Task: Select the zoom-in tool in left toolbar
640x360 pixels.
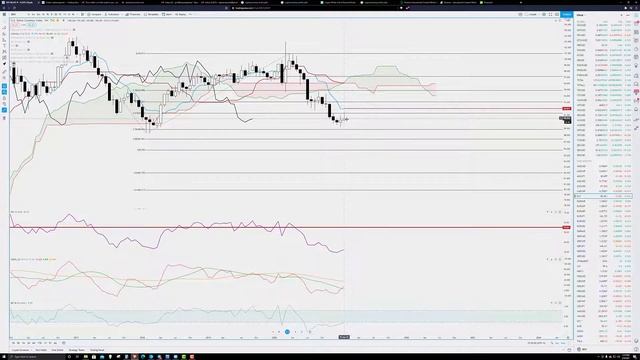Action: 4,78
